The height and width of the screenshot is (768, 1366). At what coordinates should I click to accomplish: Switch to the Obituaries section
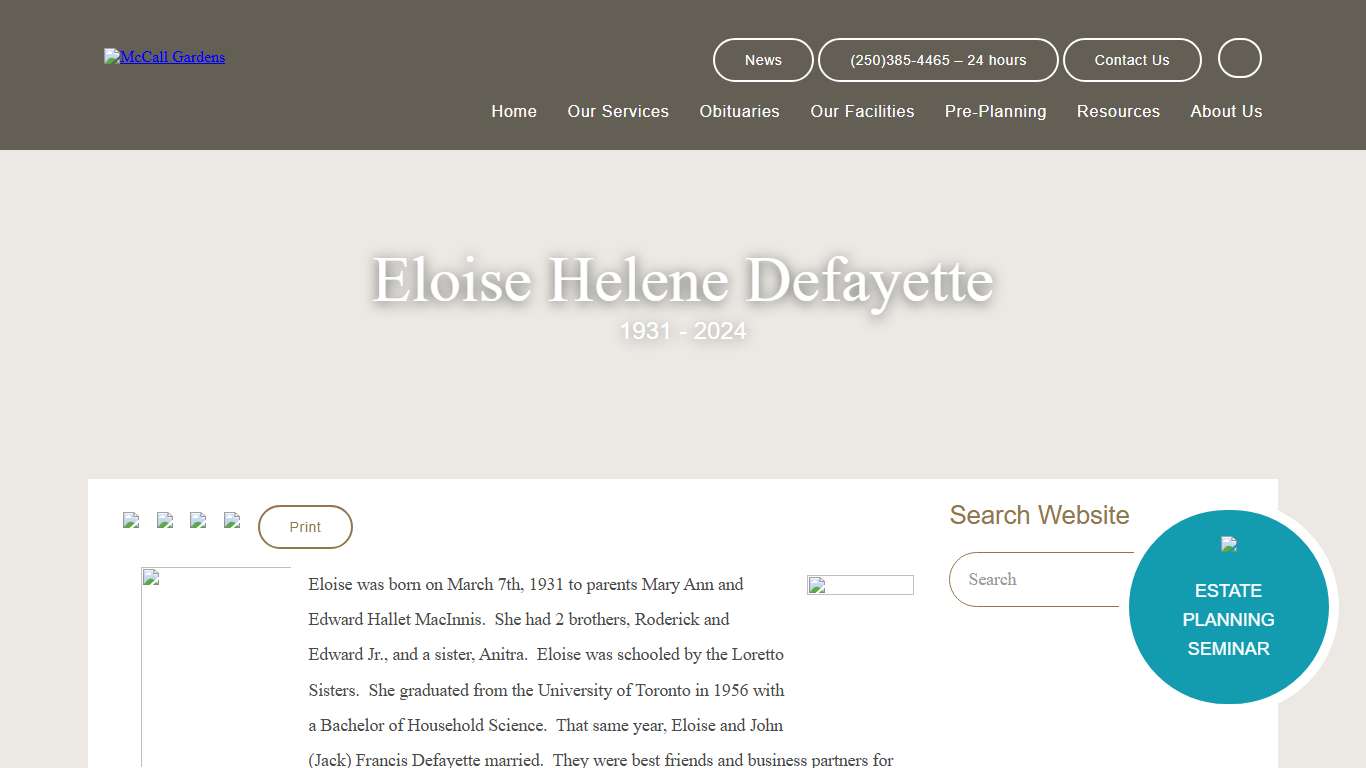tap(739, 111)
